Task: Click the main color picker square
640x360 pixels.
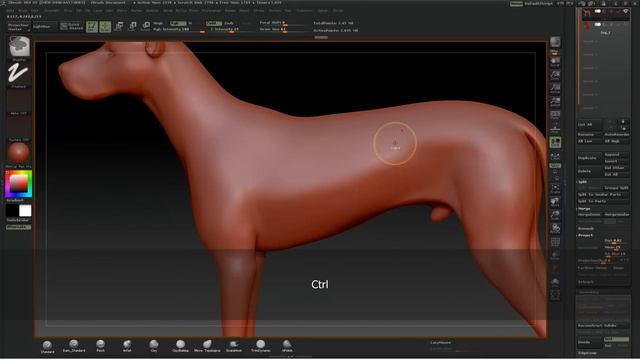Action: 19,184
